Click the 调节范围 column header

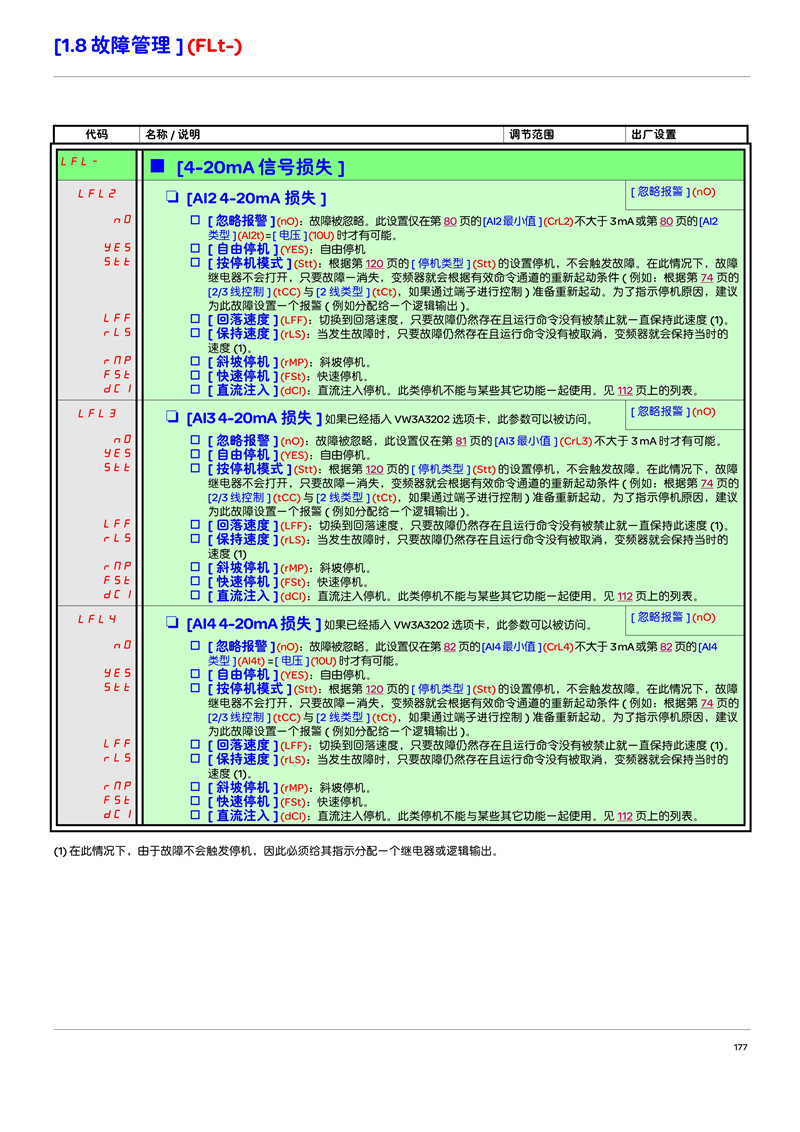pyautogui.click(x=531, y=134)
